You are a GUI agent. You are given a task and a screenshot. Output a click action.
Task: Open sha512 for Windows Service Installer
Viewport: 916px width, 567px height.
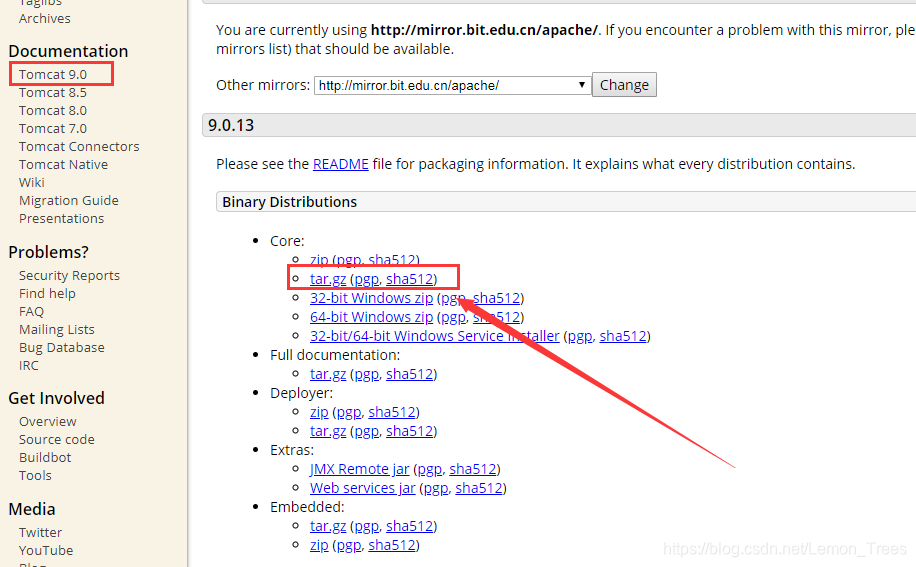pyautogui.click(x=623, y=336)
